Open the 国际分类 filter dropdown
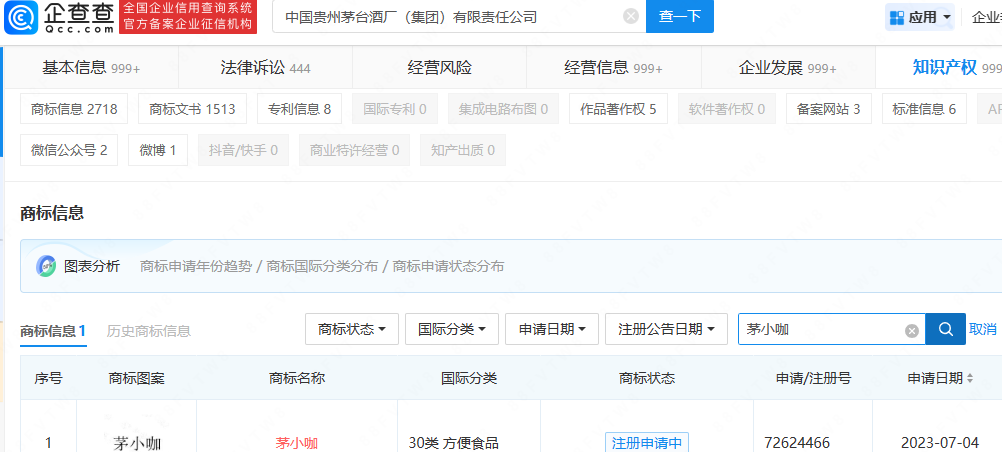The height and width of the screenshot is (452, 1002). coord(452,329)
